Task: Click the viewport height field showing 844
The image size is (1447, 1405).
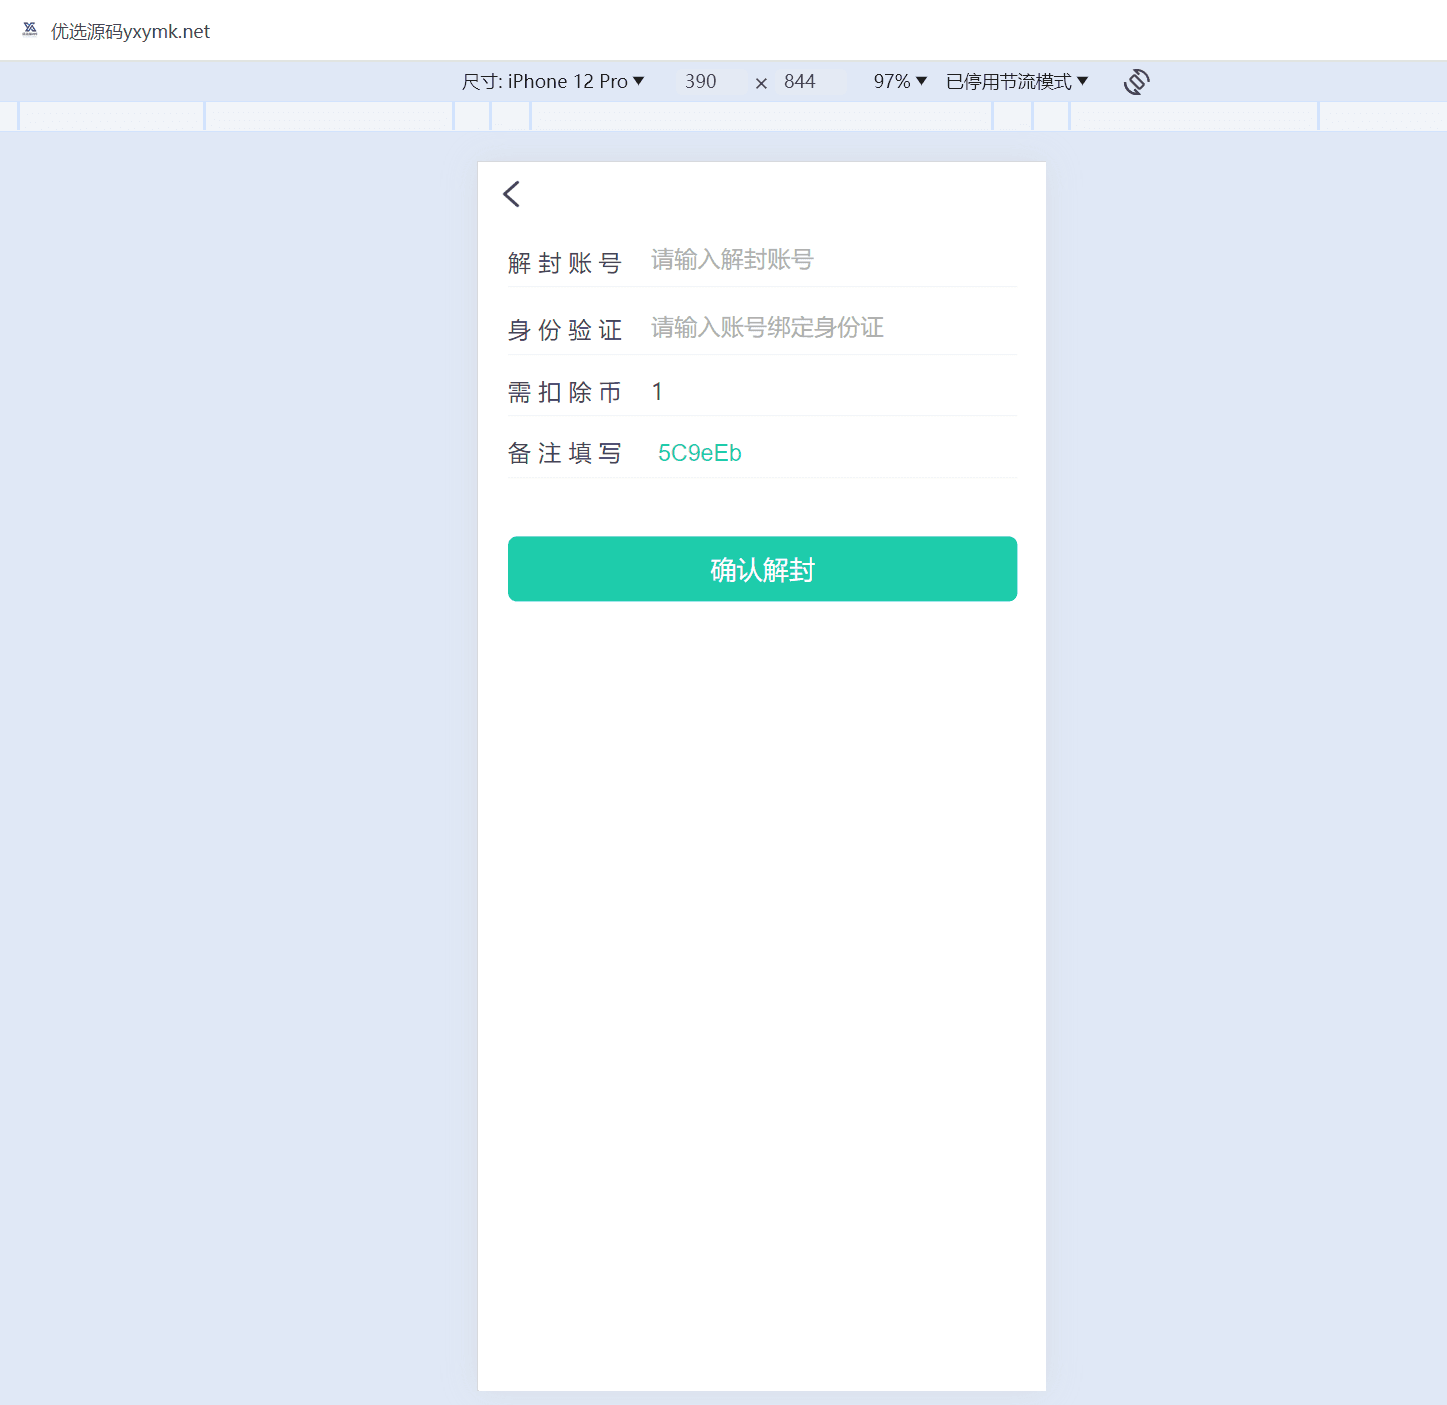Action: point(800,82)
